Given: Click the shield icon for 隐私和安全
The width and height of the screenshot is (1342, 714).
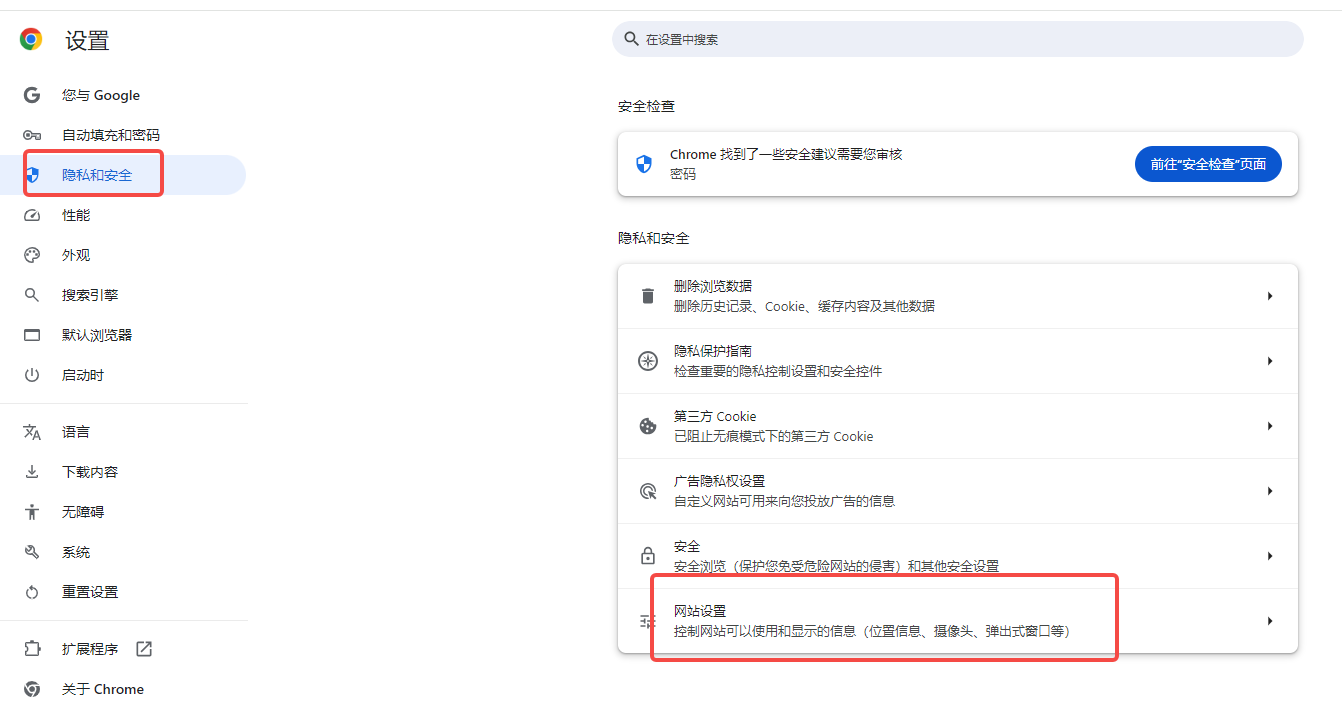Looking at the screenshot, I should 32,175.
